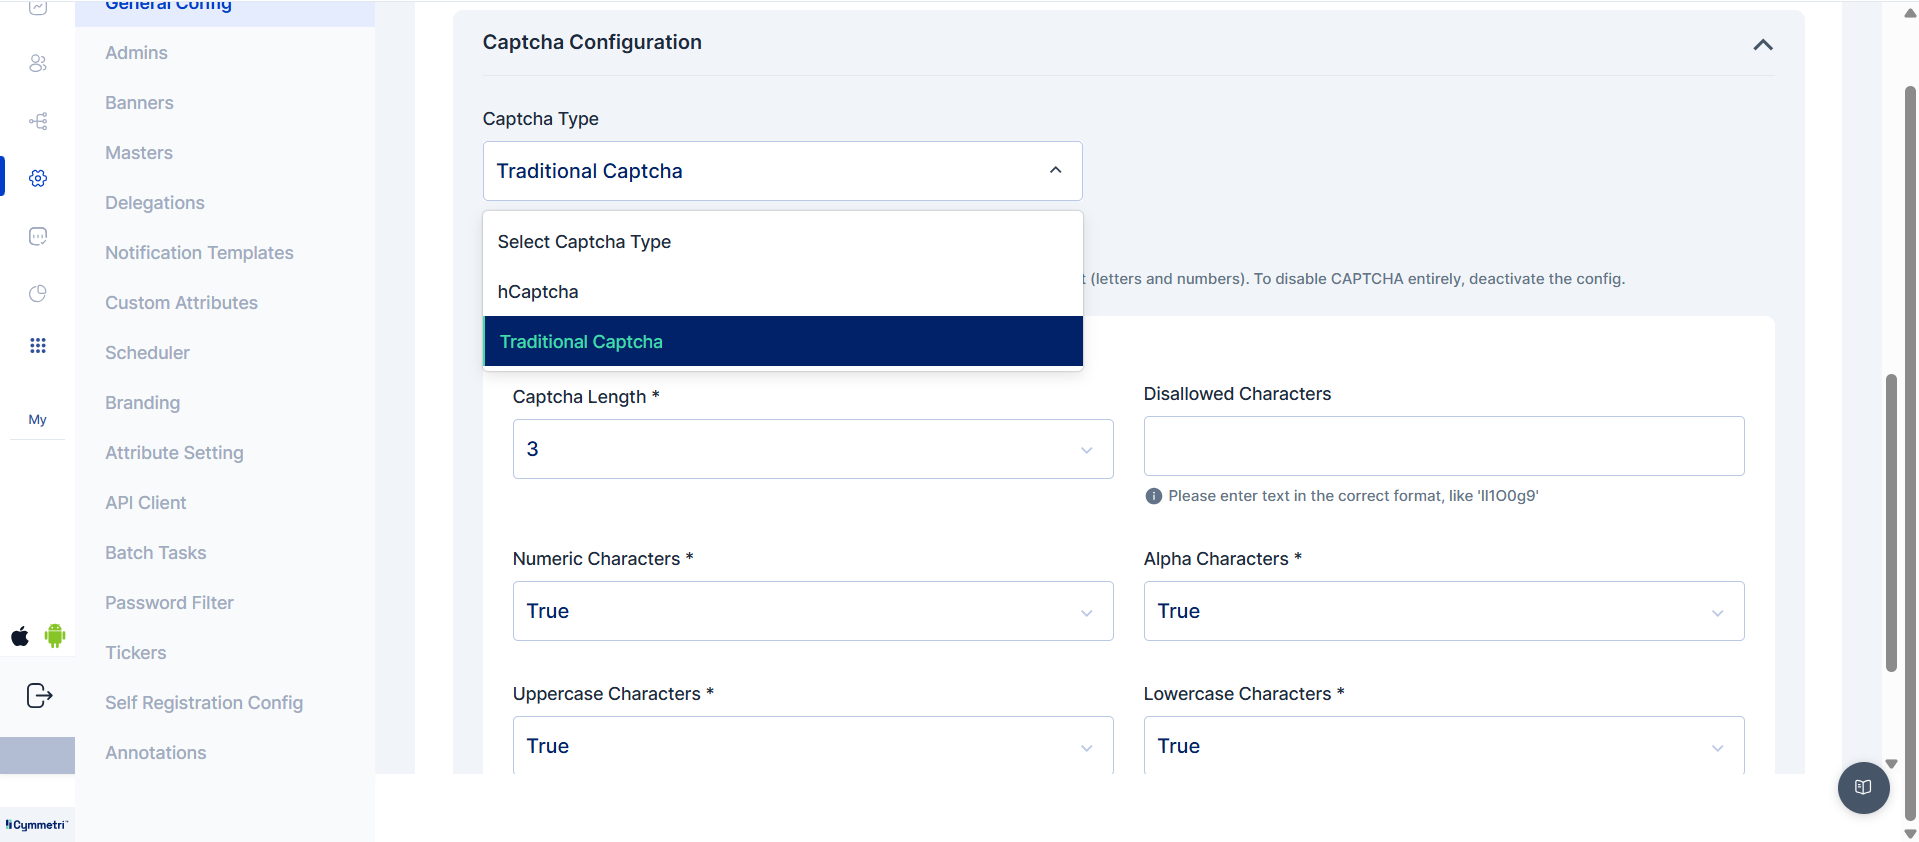The image size is (1919, 842).
Task: Click the Apple app download icon
Action: [20, 636]
